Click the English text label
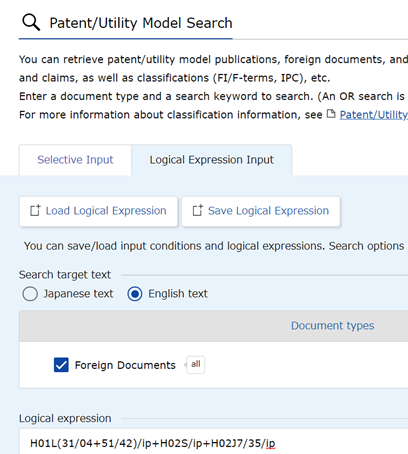408x454 pixels. pyautogui.click(x=178, y=294)
